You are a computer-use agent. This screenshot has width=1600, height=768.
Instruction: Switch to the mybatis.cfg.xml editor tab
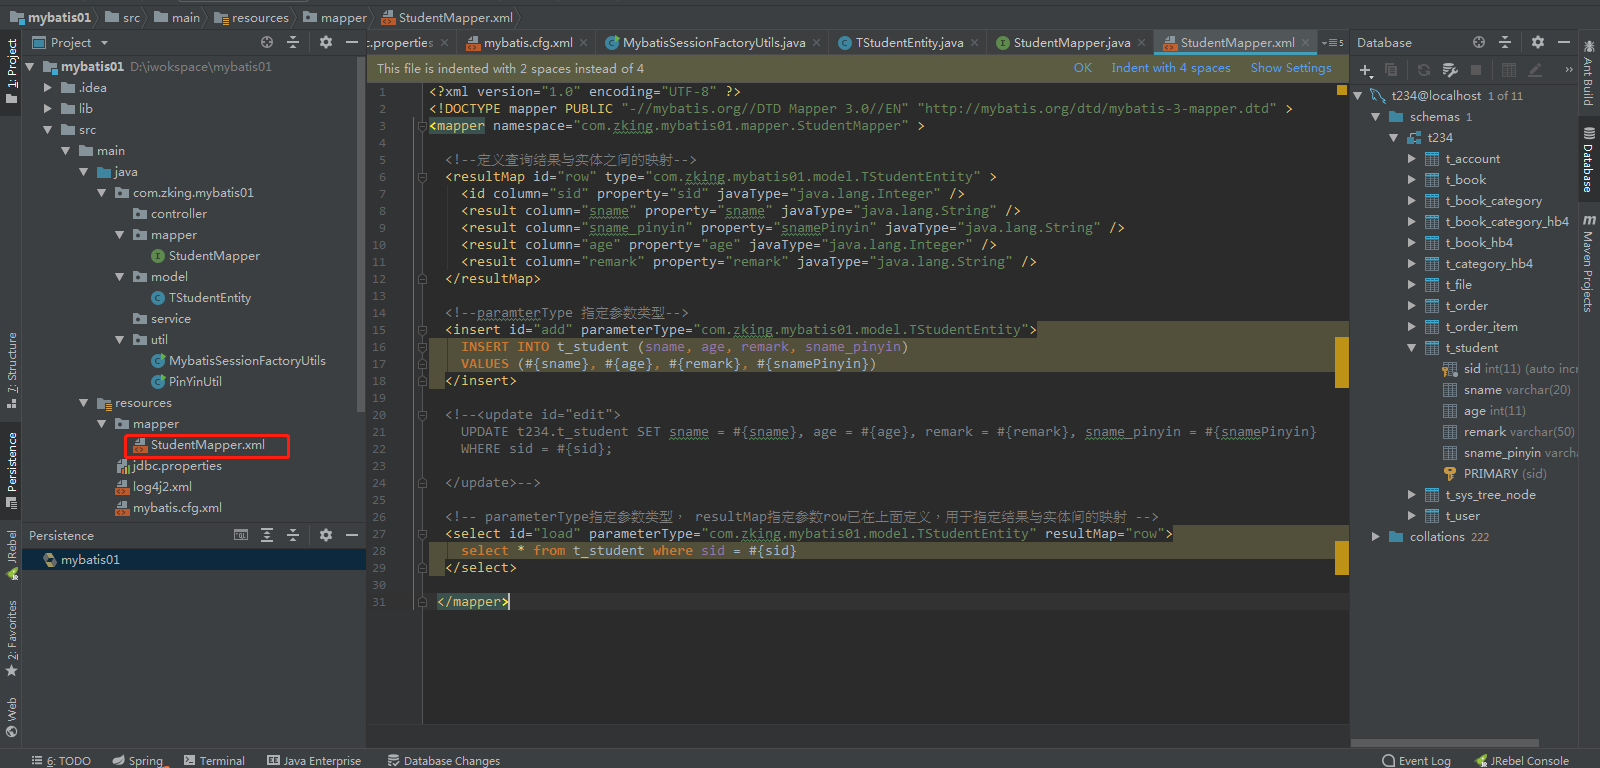click(x=527, y=43)
